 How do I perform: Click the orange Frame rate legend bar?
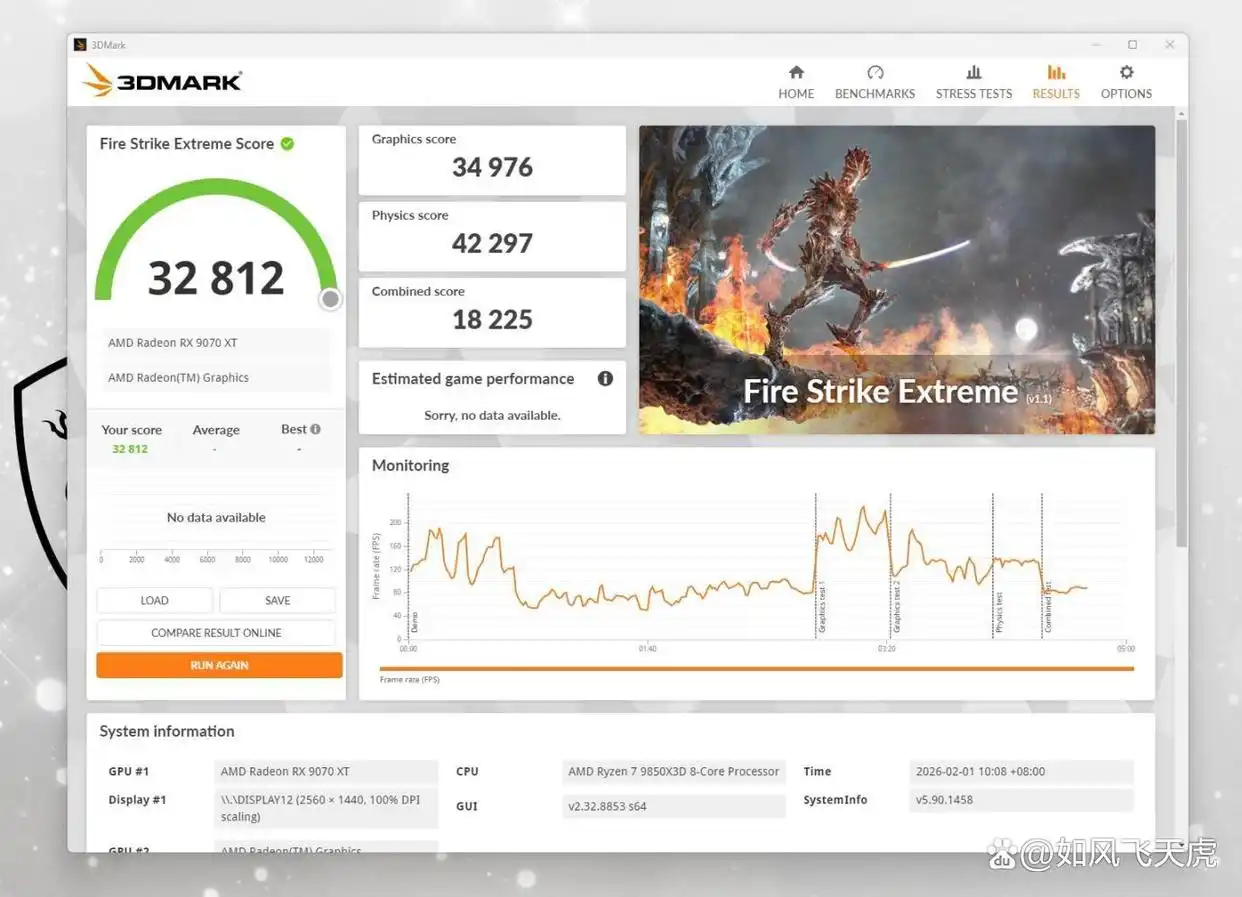click(x=756, y=669)
